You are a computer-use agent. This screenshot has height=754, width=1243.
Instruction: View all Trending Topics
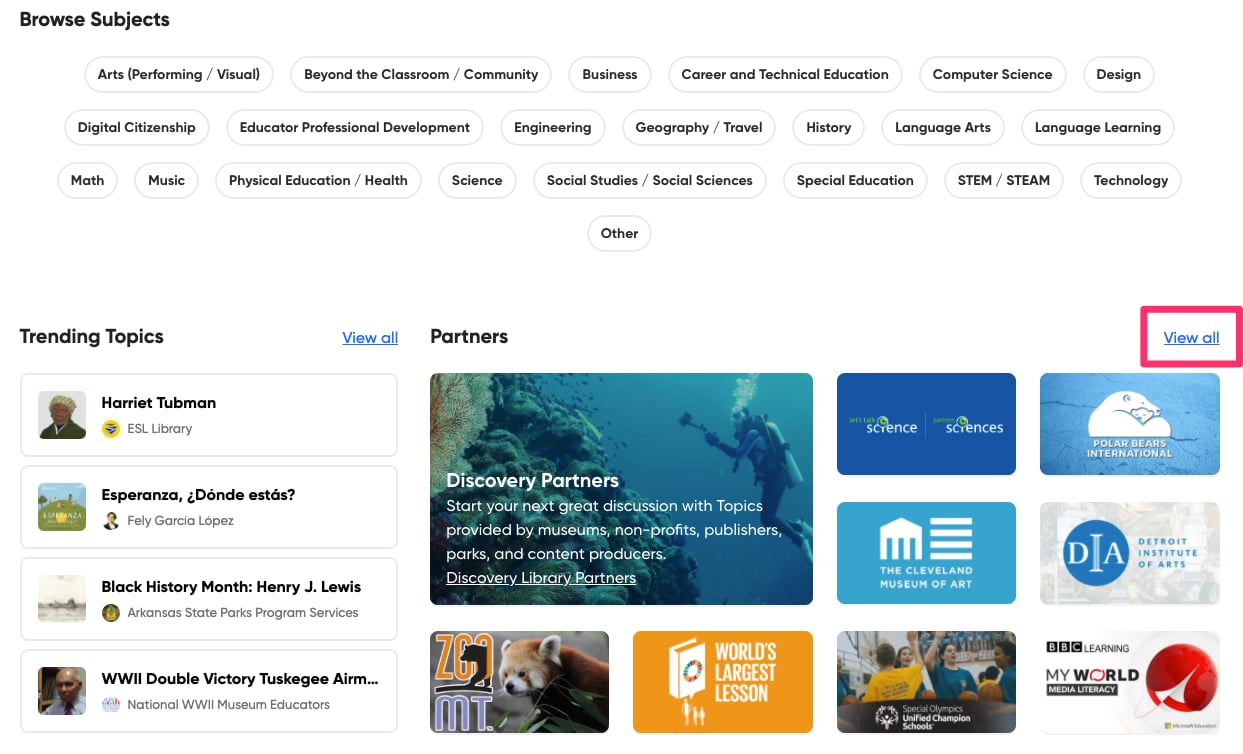click(370, 338)
